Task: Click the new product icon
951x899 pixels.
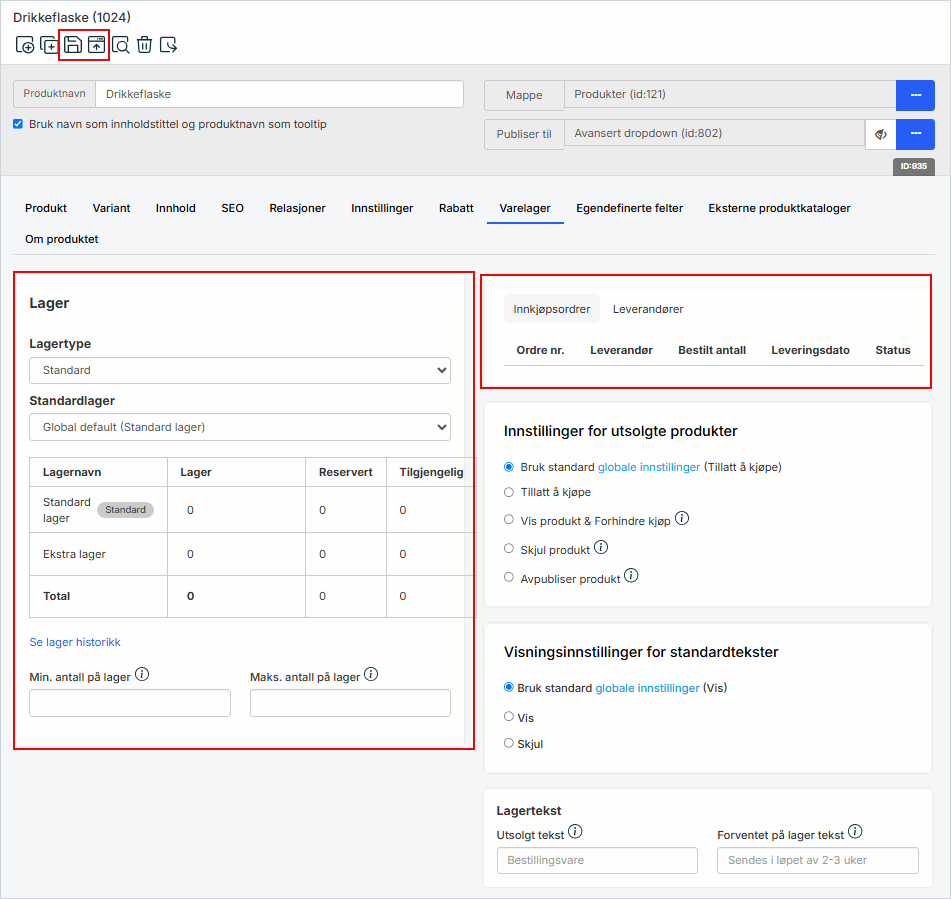Action: [25, 44]
